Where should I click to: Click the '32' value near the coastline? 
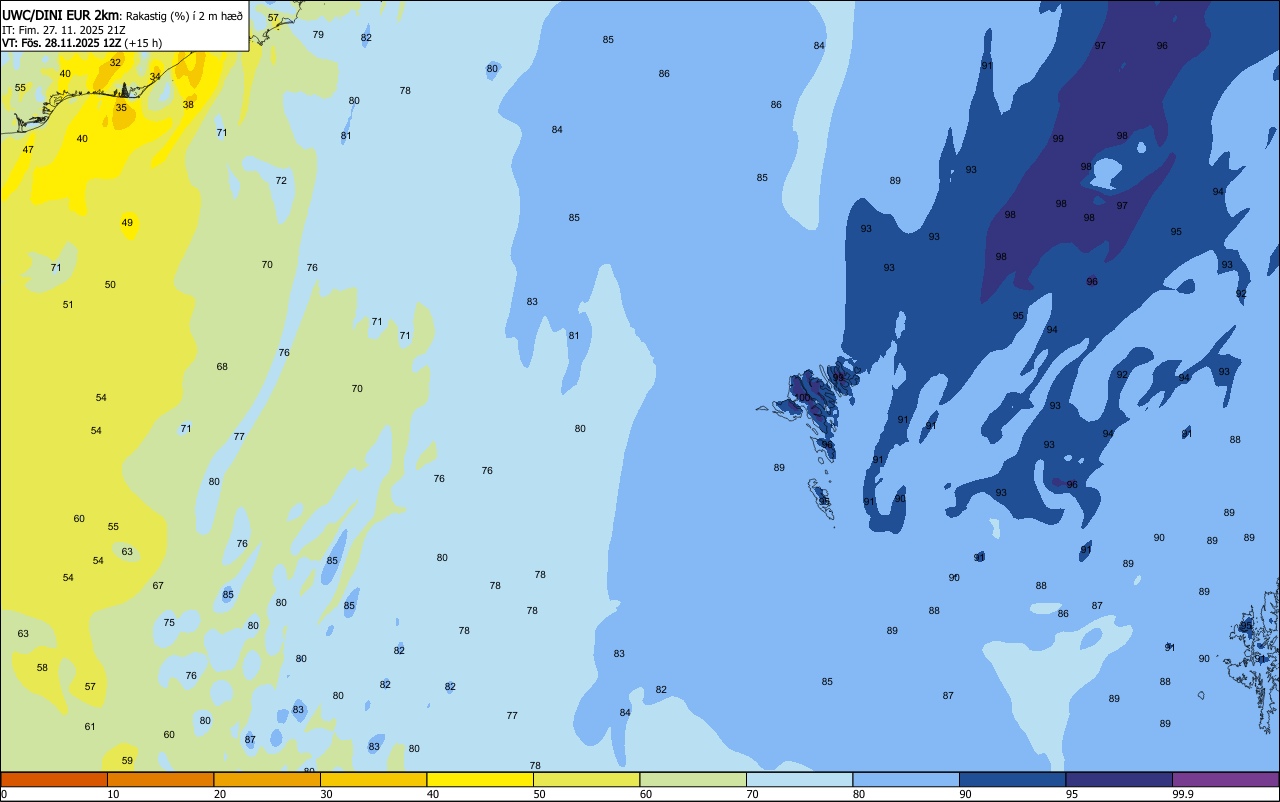click(x=115, y=62)
